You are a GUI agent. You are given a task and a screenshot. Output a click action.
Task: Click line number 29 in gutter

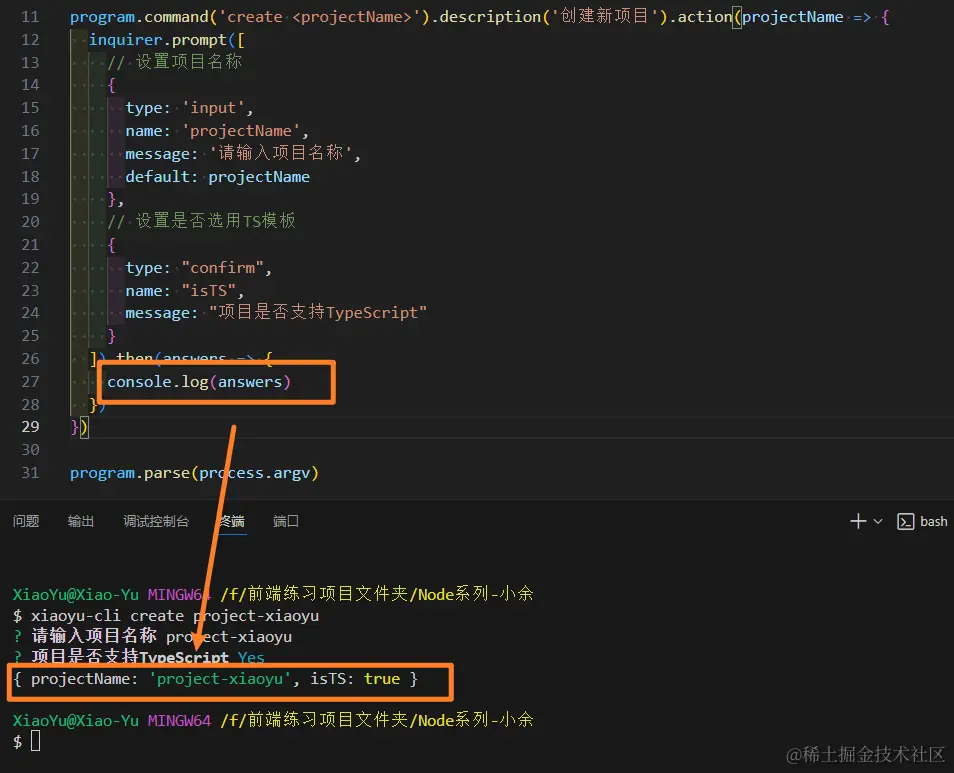tap(30, 426)
